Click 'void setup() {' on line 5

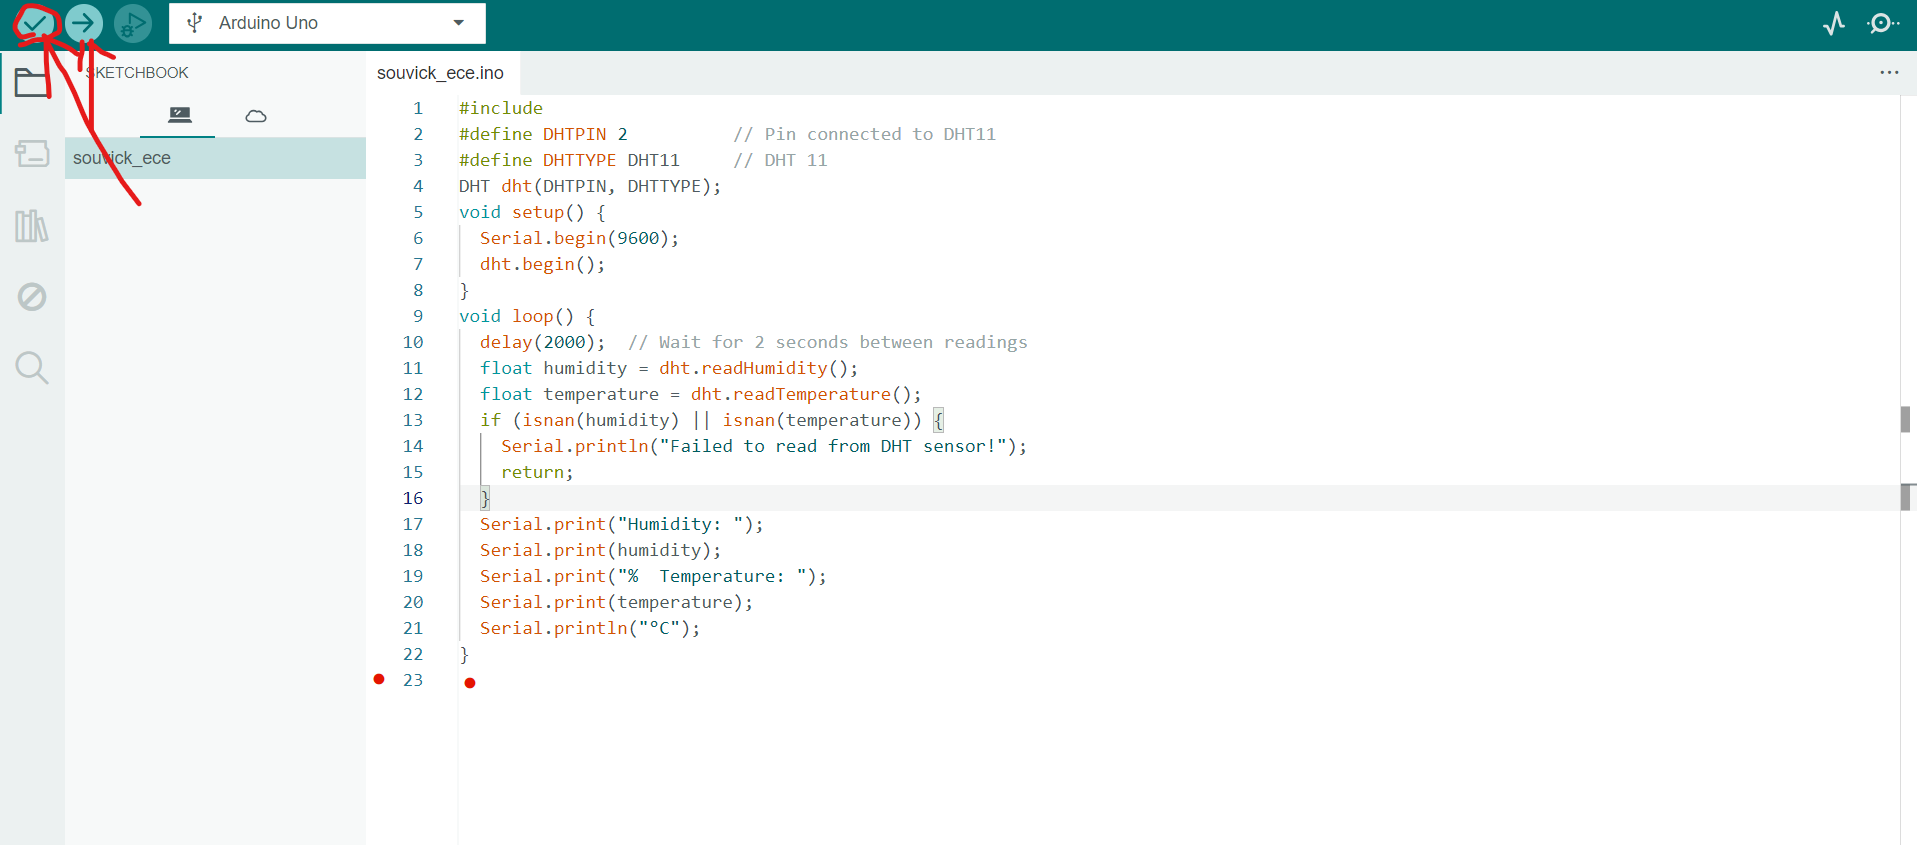tap(532, 212)
